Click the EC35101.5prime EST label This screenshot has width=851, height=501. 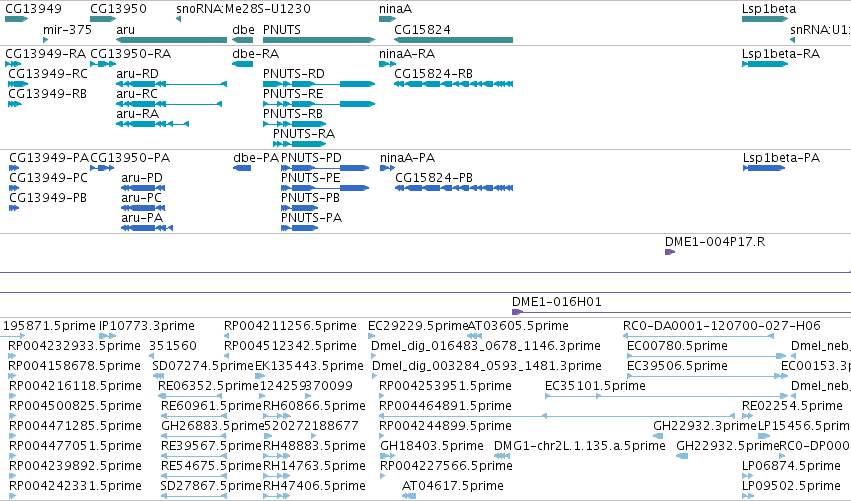pyautogui.click(x=595, y=386)
